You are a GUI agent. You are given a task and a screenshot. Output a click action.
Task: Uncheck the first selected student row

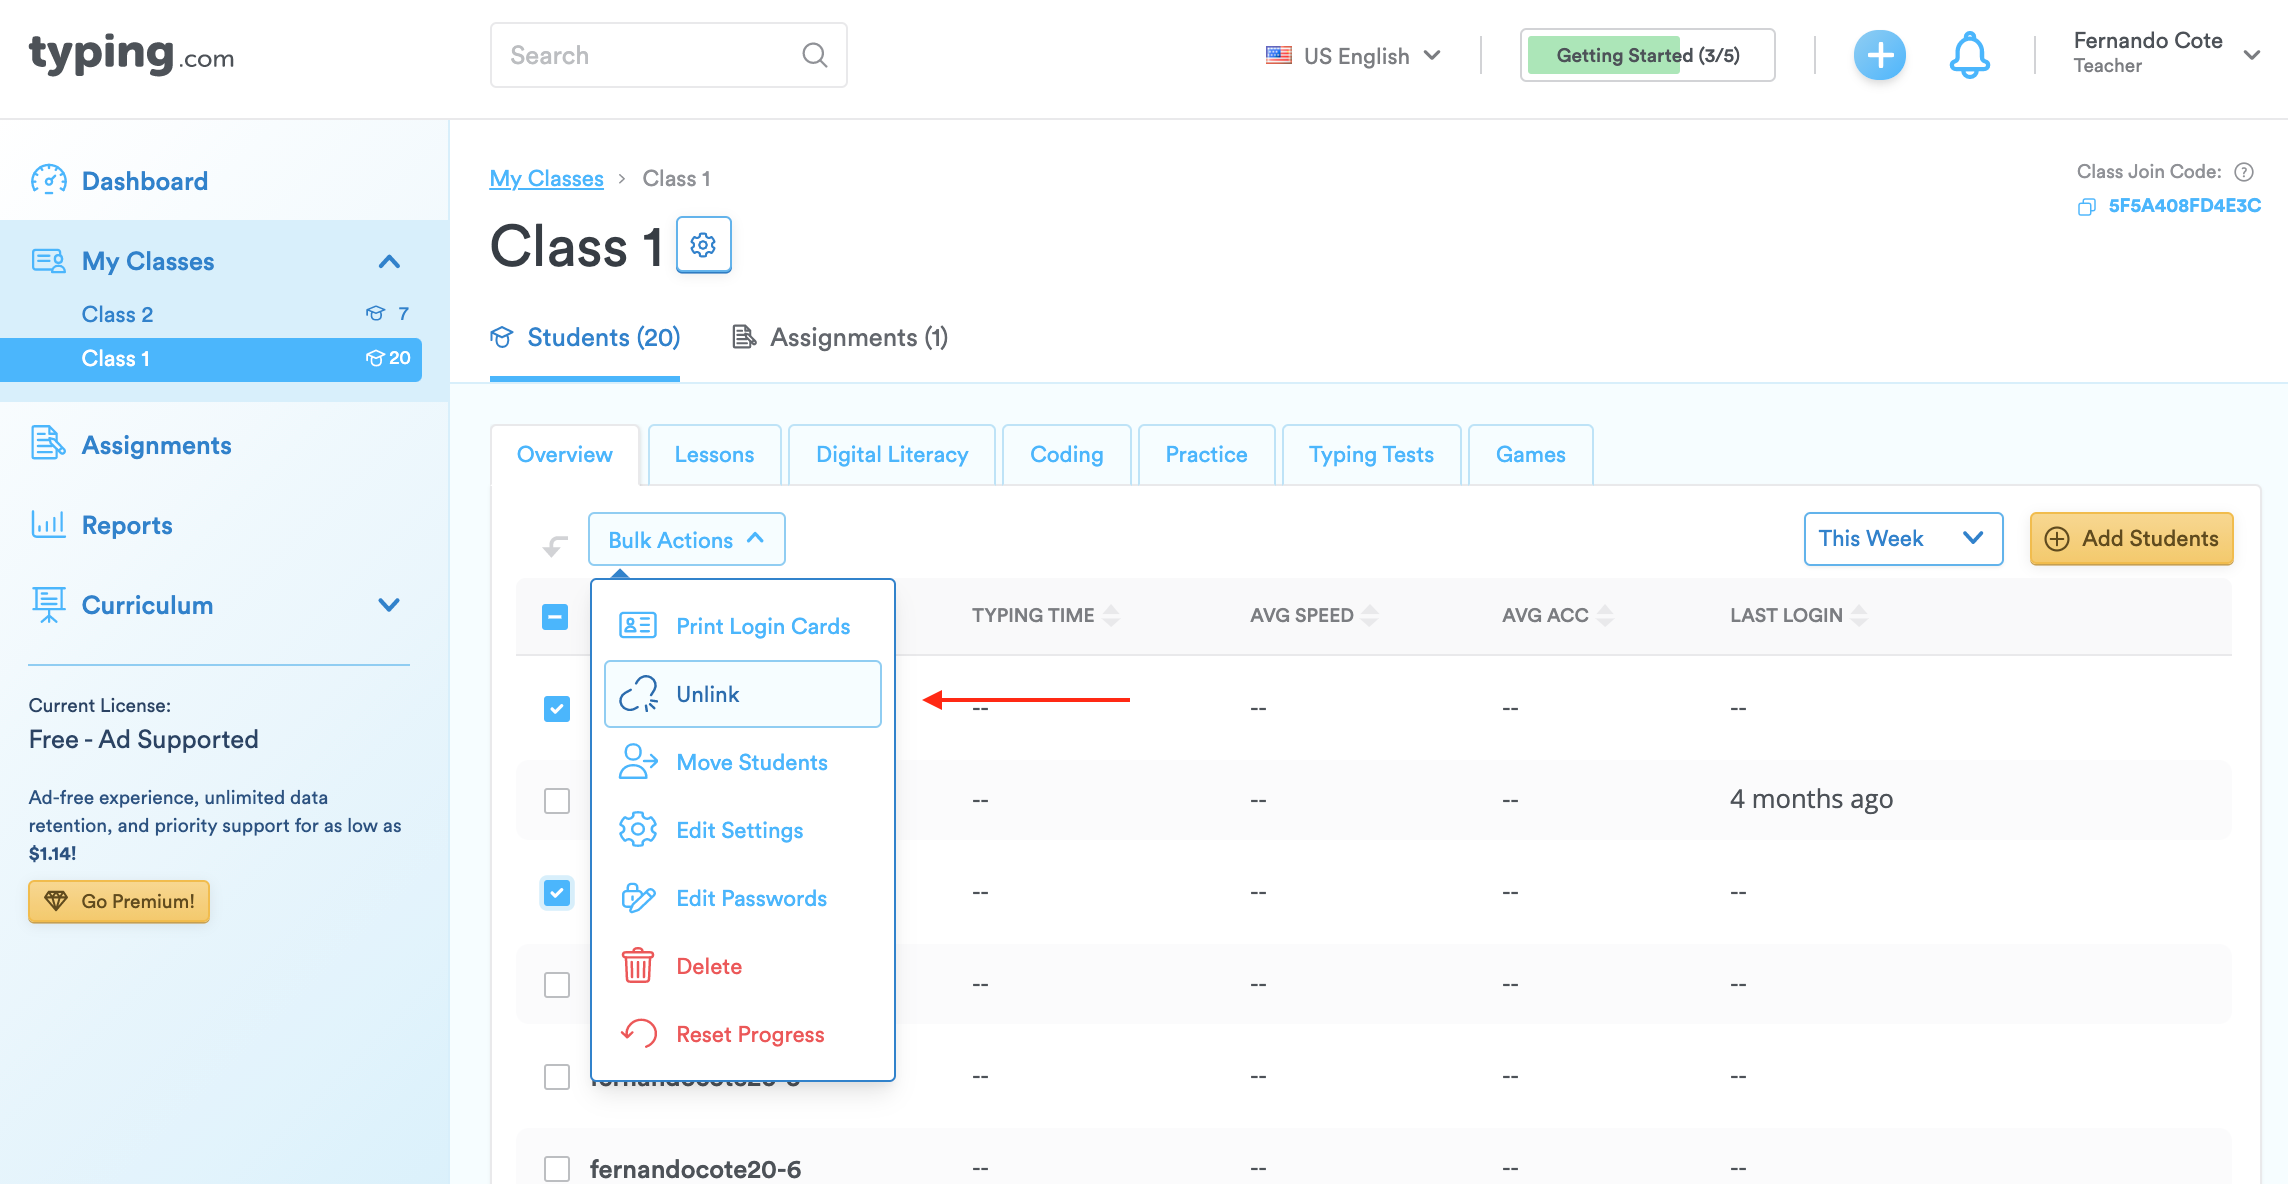[556, 707]
